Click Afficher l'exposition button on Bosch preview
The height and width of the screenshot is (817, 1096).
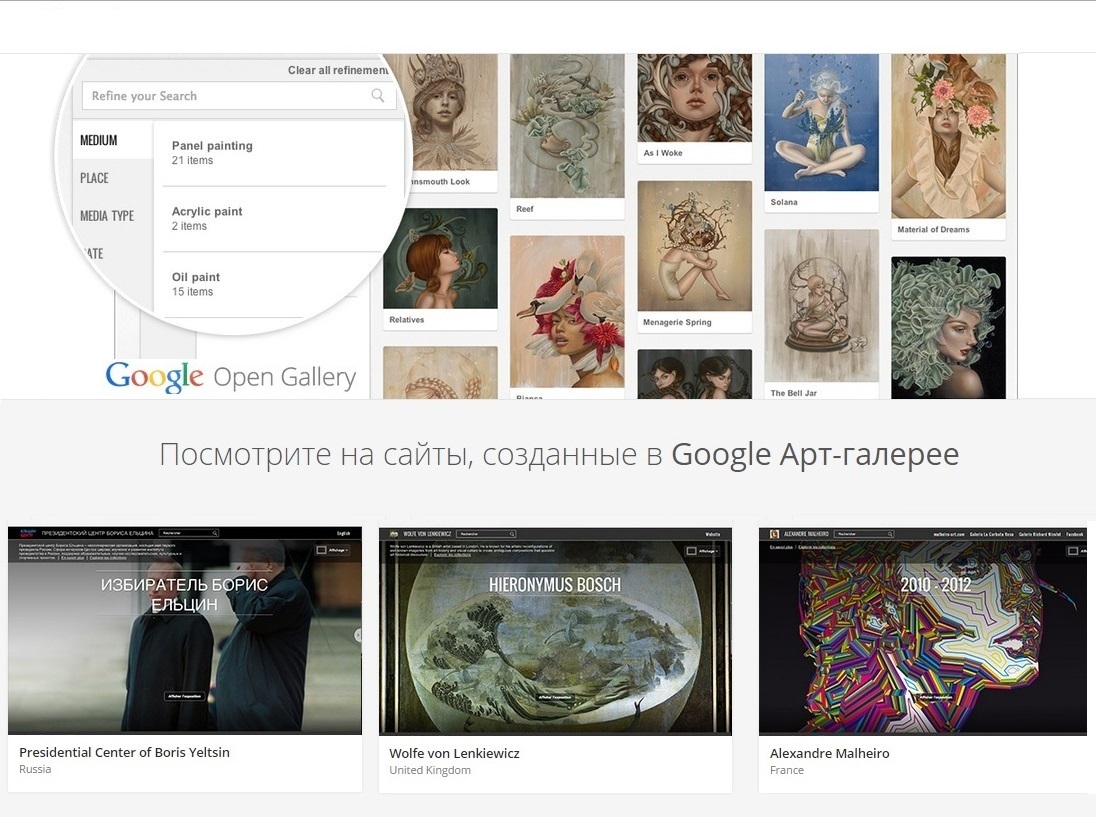[555, 697]
